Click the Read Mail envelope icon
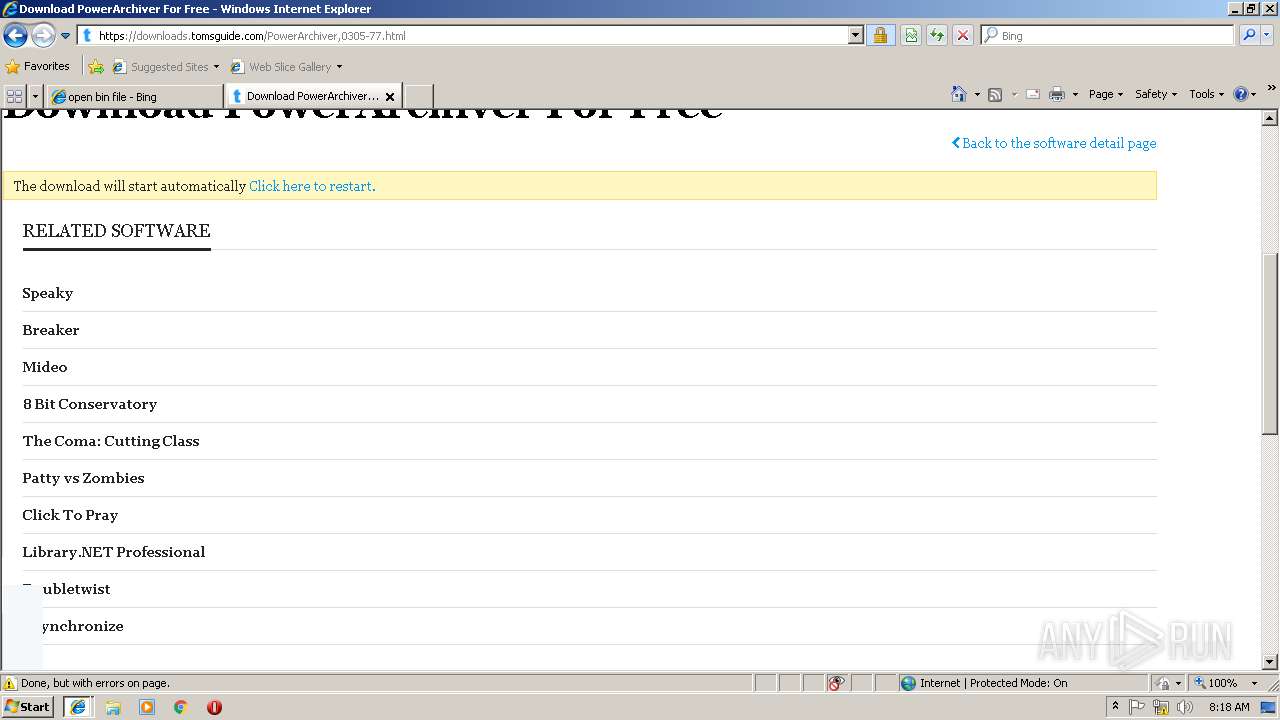1280x720 pixels. pos(1033,94)
